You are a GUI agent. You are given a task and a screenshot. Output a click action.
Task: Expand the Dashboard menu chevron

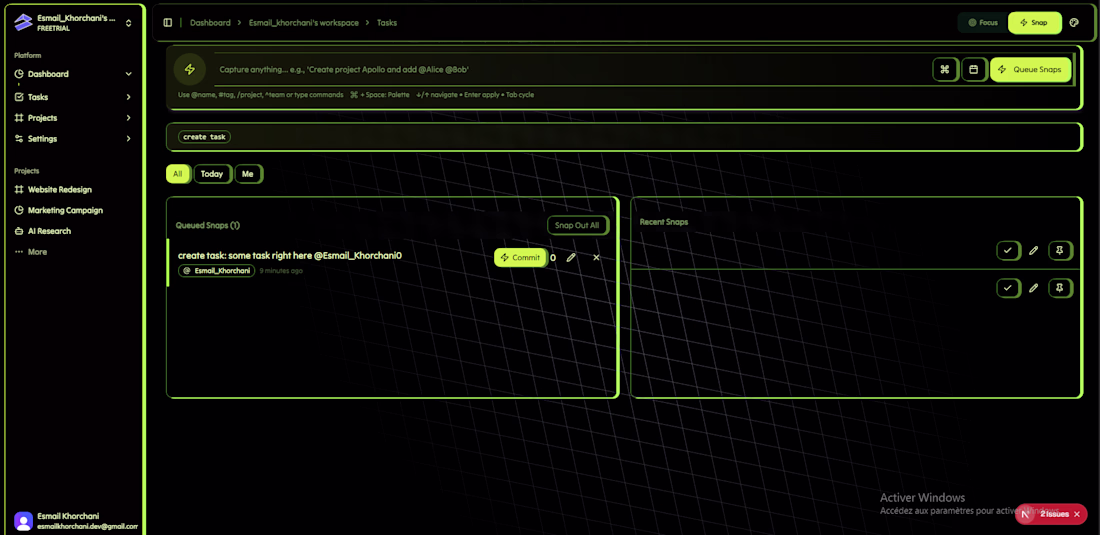click(128, 74)
